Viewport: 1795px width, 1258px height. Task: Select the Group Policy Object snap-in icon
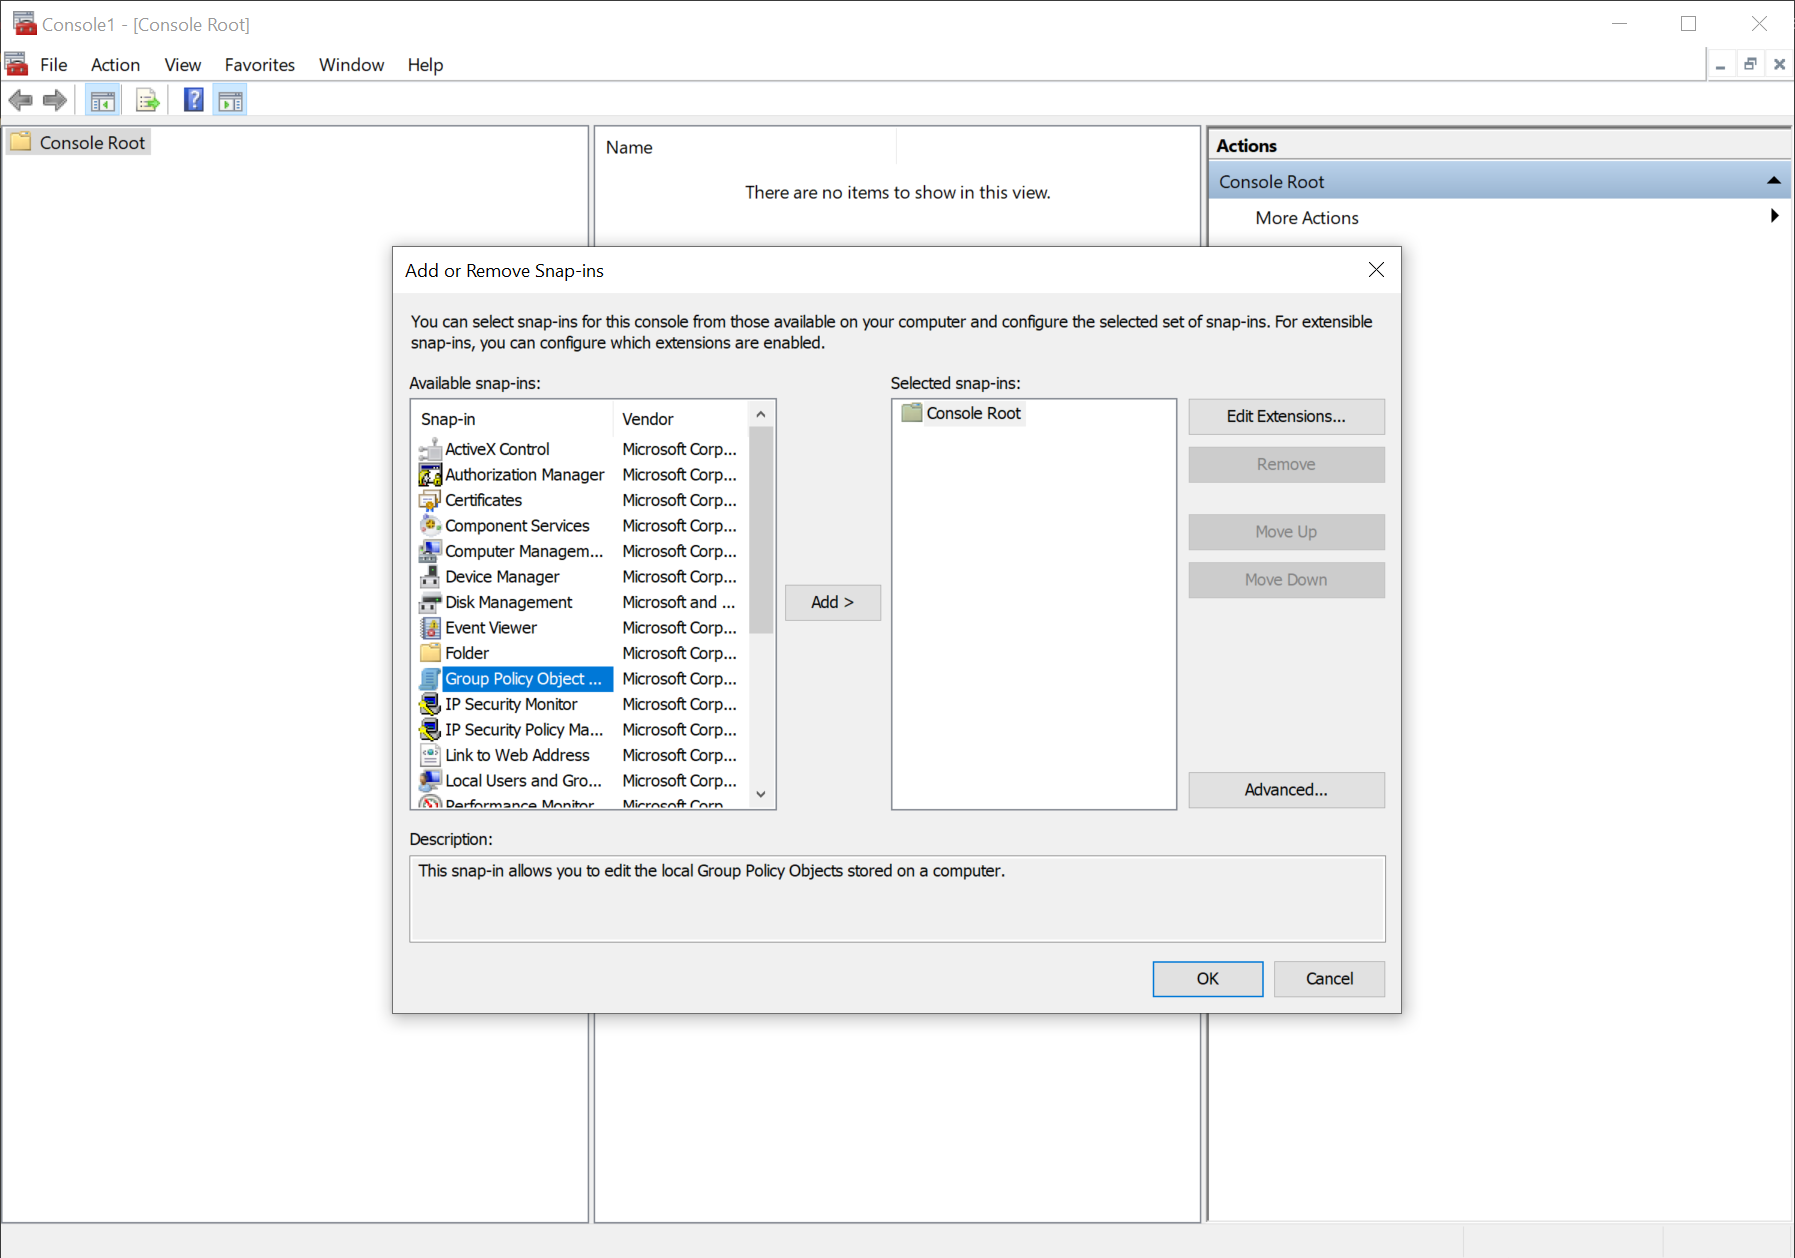pyautogui.click(x=430, y=679)
